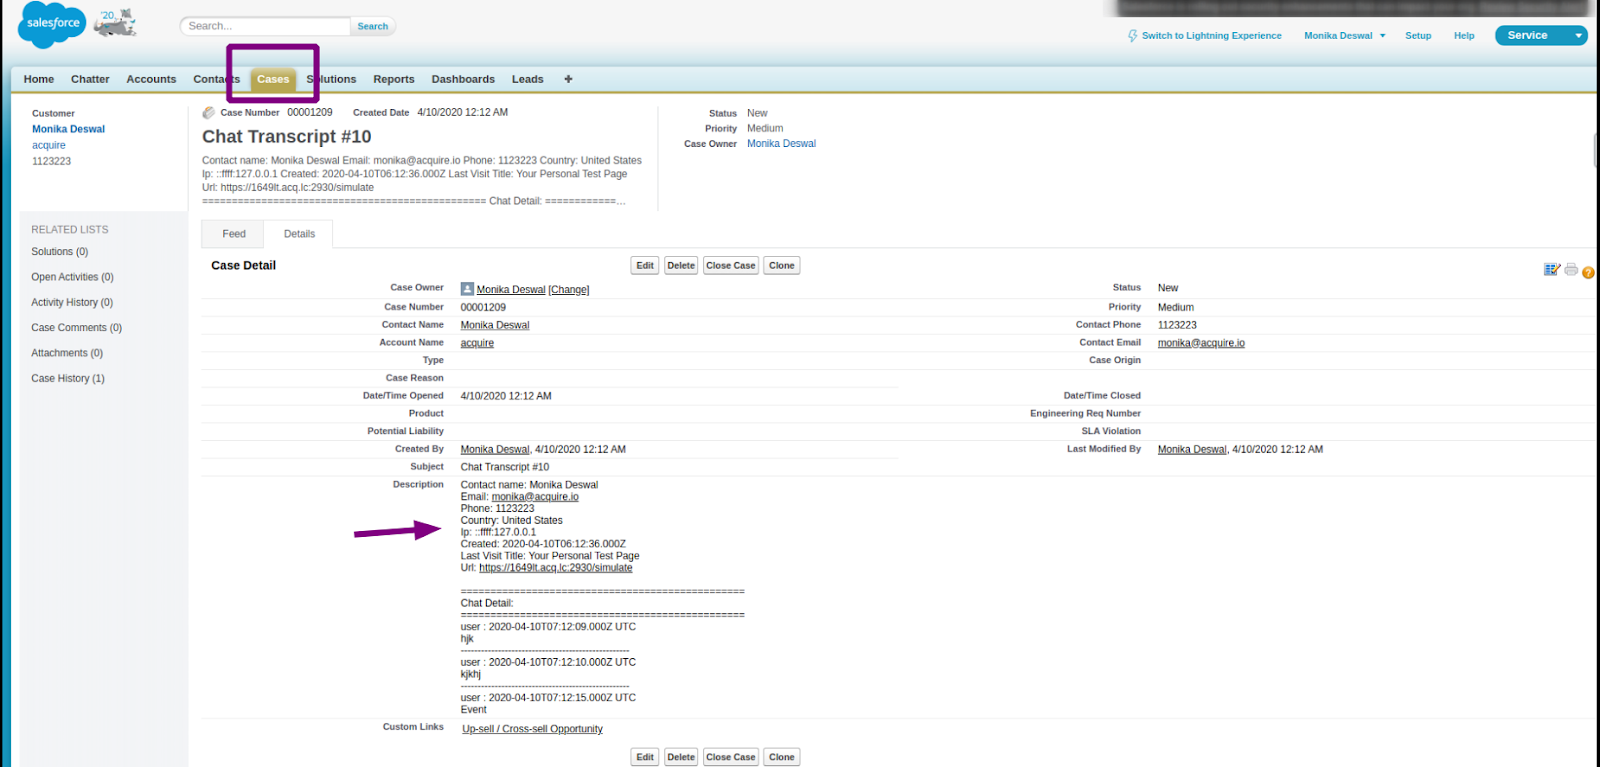Open the Setup link

[x=1418, y=36]
